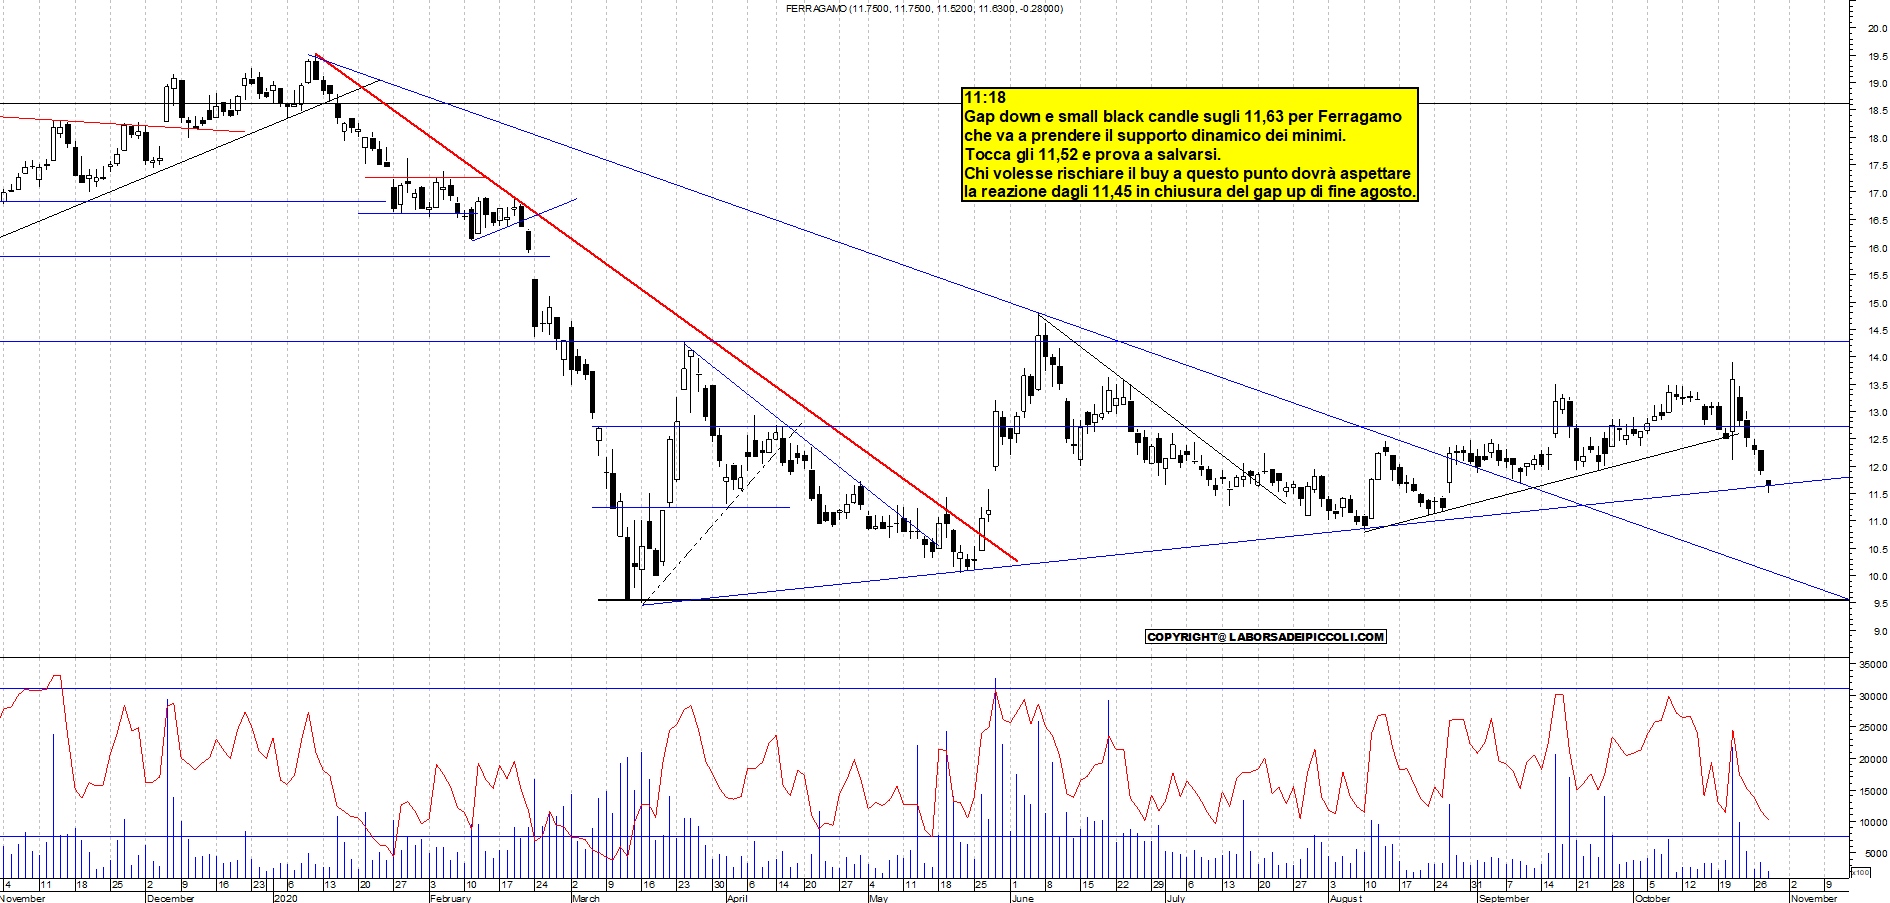Click the September month label
The height and width of the screenshot is (903, 1890).
1503,898
